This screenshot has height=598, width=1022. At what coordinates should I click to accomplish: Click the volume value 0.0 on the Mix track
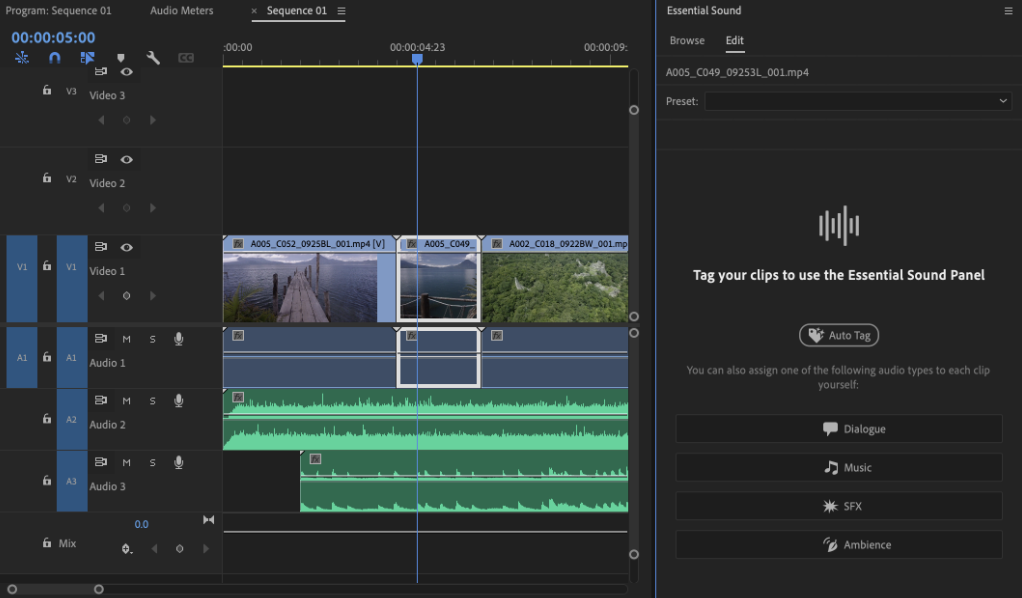(x=141, y=524)
